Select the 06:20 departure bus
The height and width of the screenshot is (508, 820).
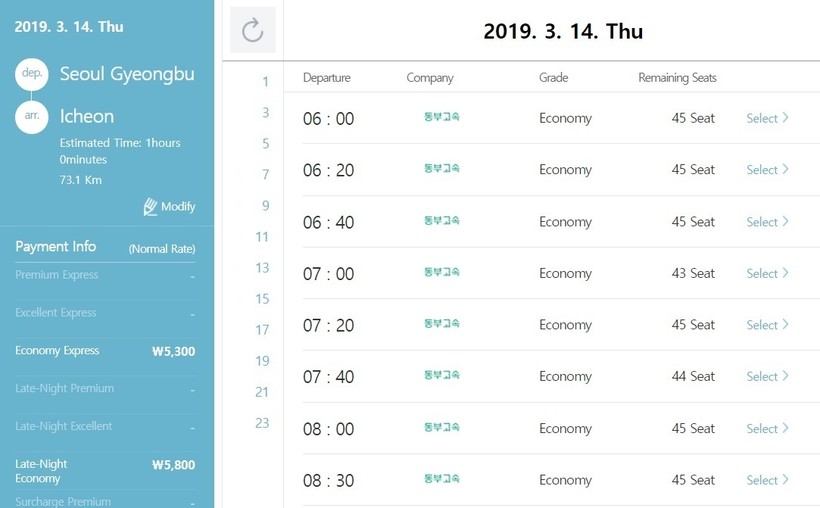(767, 170)
